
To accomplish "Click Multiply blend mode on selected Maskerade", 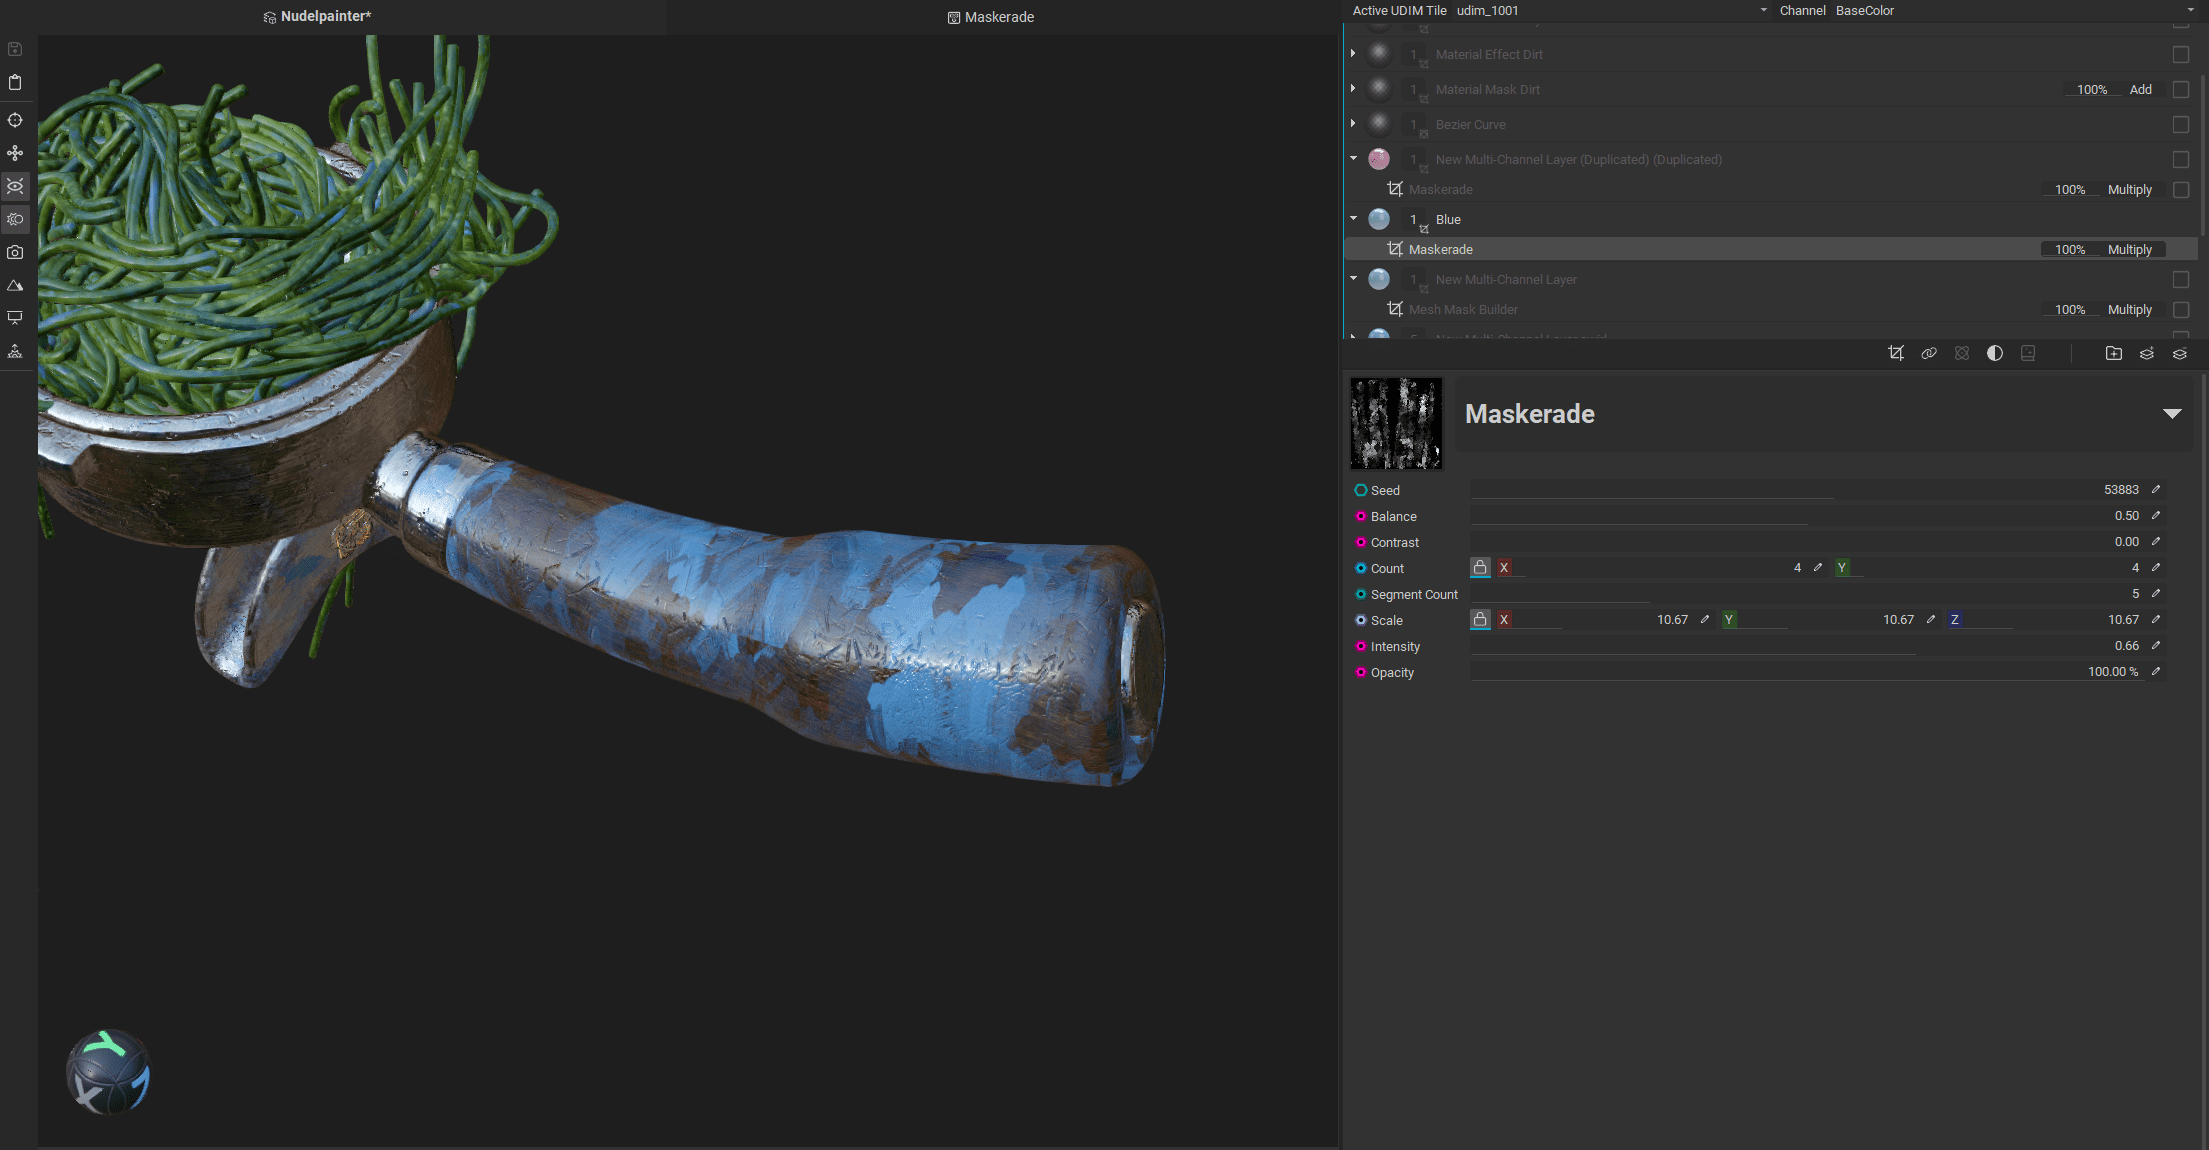I will (x=2129, y=250).
